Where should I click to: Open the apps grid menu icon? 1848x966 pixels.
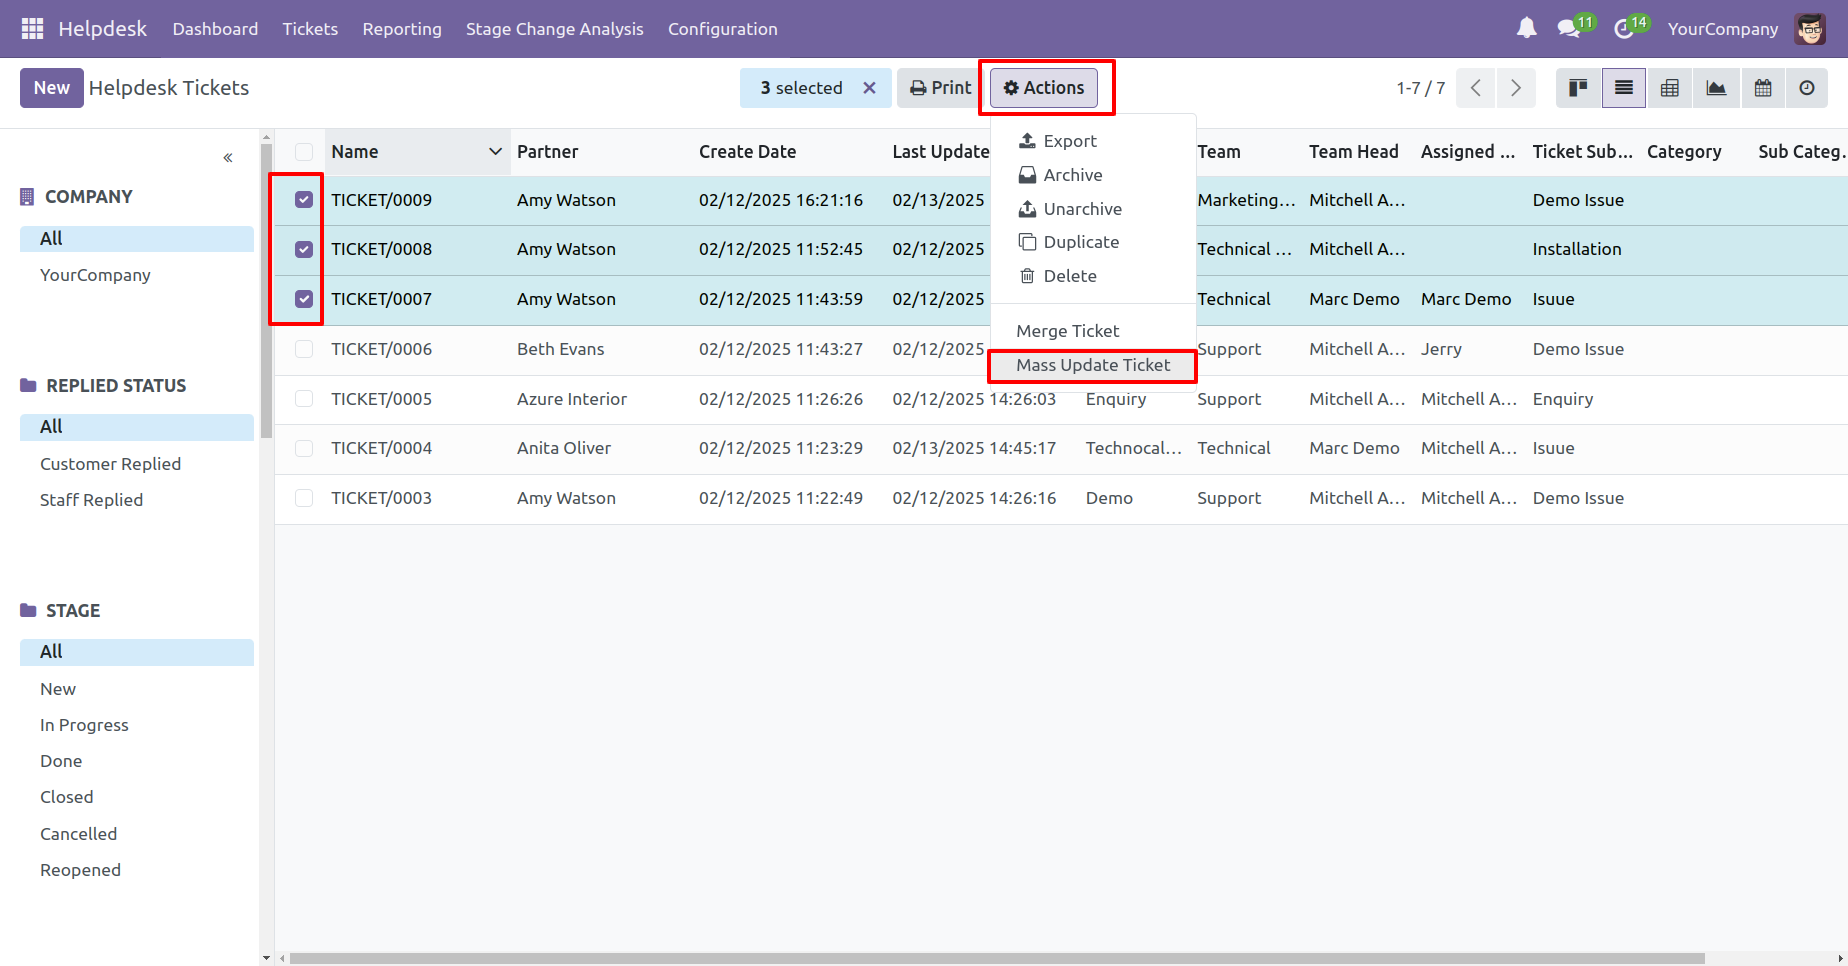[x=32, y=29]
